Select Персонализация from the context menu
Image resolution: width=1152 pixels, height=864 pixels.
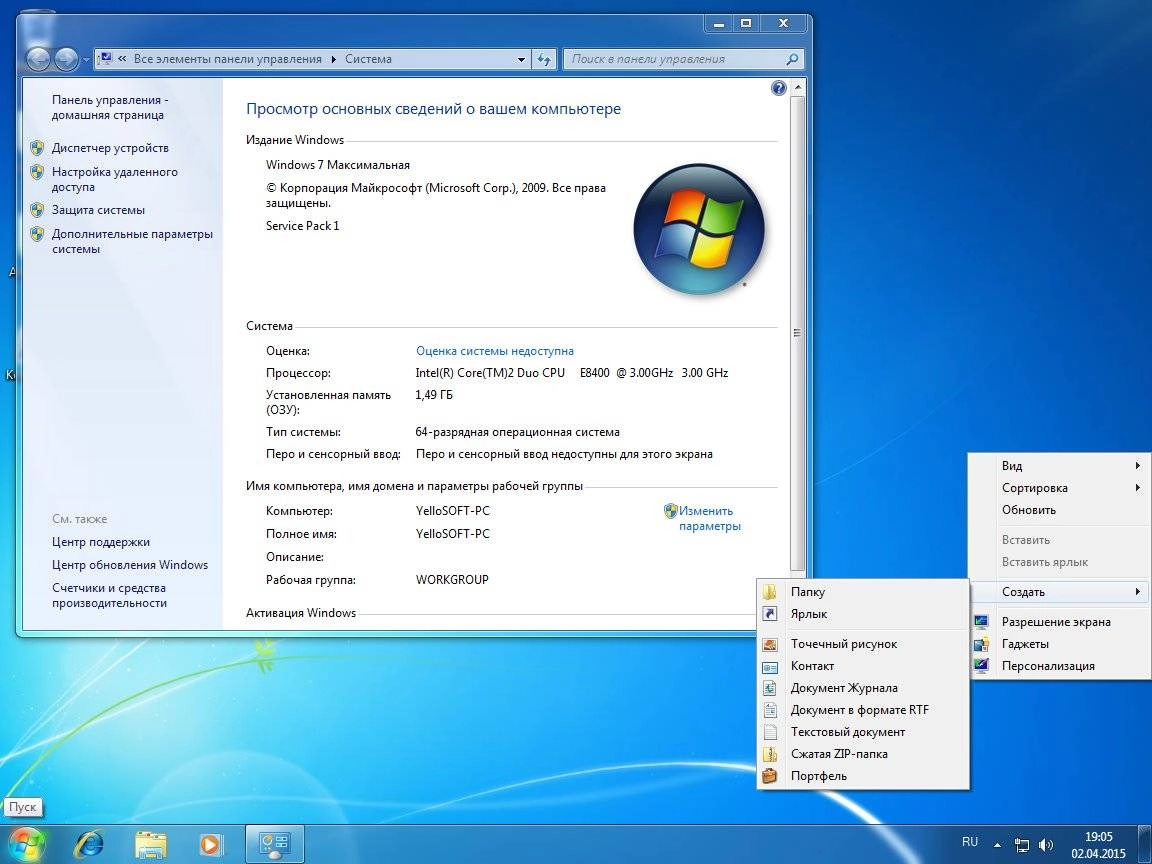(1059, 666)
